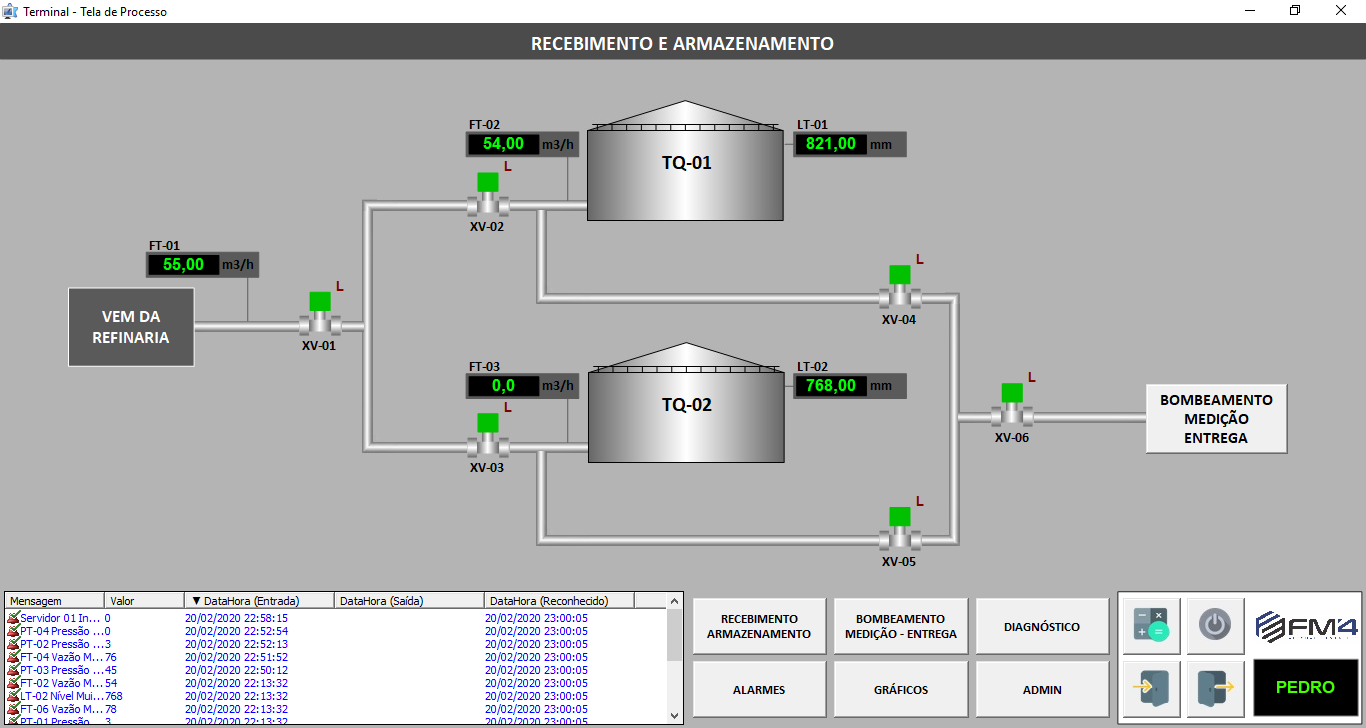
Task: Click the TQ-02 storage tank
Action: coord(685,403)
